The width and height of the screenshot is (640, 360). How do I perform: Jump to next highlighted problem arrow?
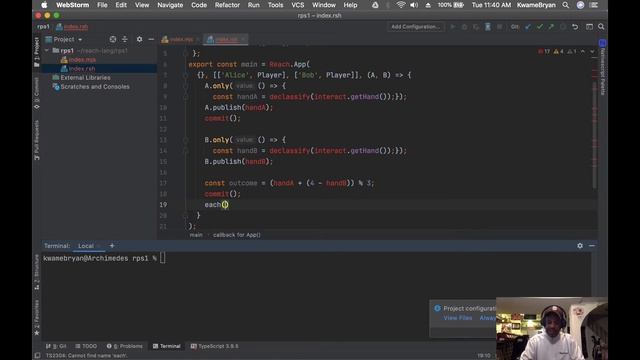592,51
